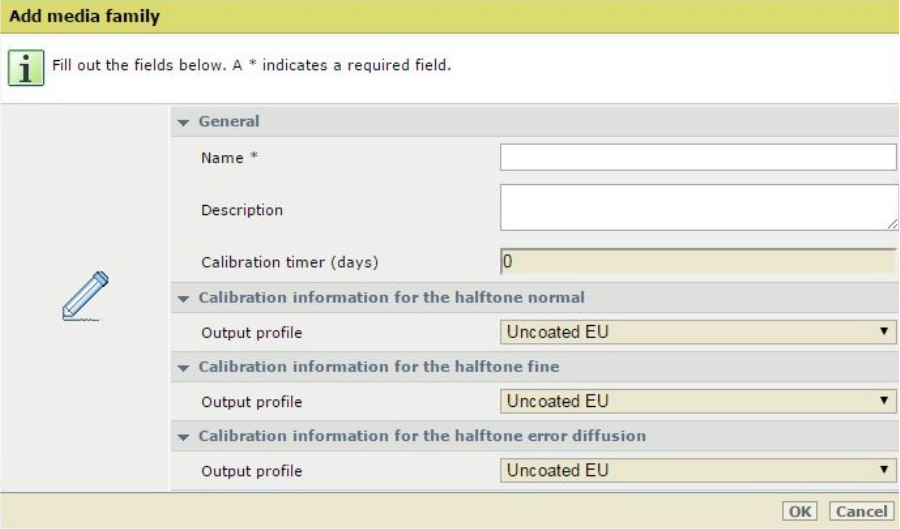The height and width of the screenshot is (529, 900).
Task: Collapse the halftone error diffusion section
Action: pyautogui.click(x=184, y=436)
